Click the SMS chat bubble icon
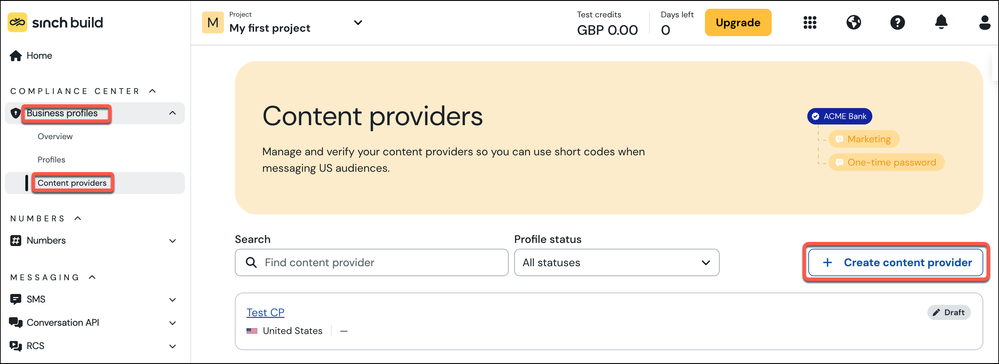This screenshot has width=999, height=364. tap(16, 299)
